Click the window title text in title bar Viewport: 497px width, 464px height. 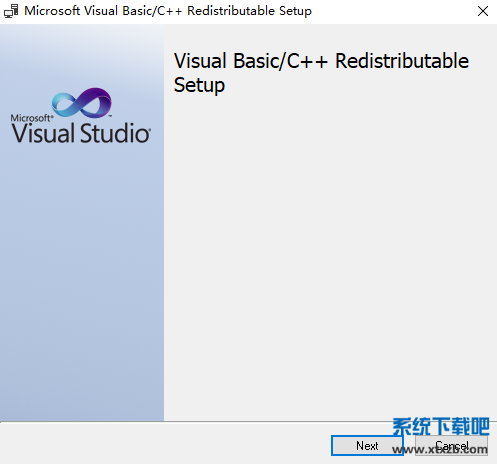click(x=168, y=11)
